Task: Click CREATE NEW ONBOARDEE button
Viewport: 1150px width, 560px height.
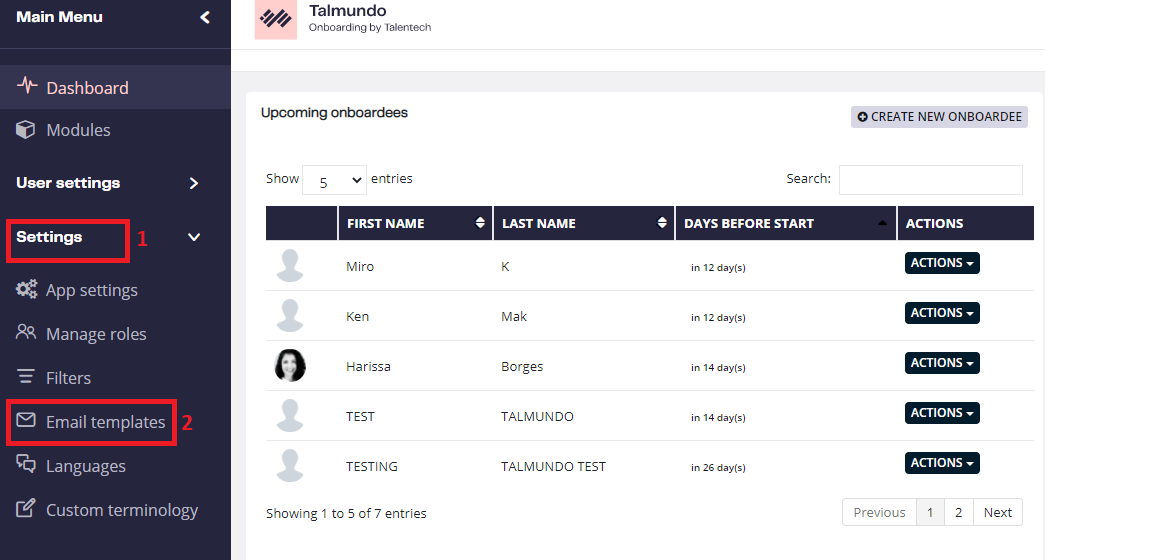Action: tap(939, 117)
